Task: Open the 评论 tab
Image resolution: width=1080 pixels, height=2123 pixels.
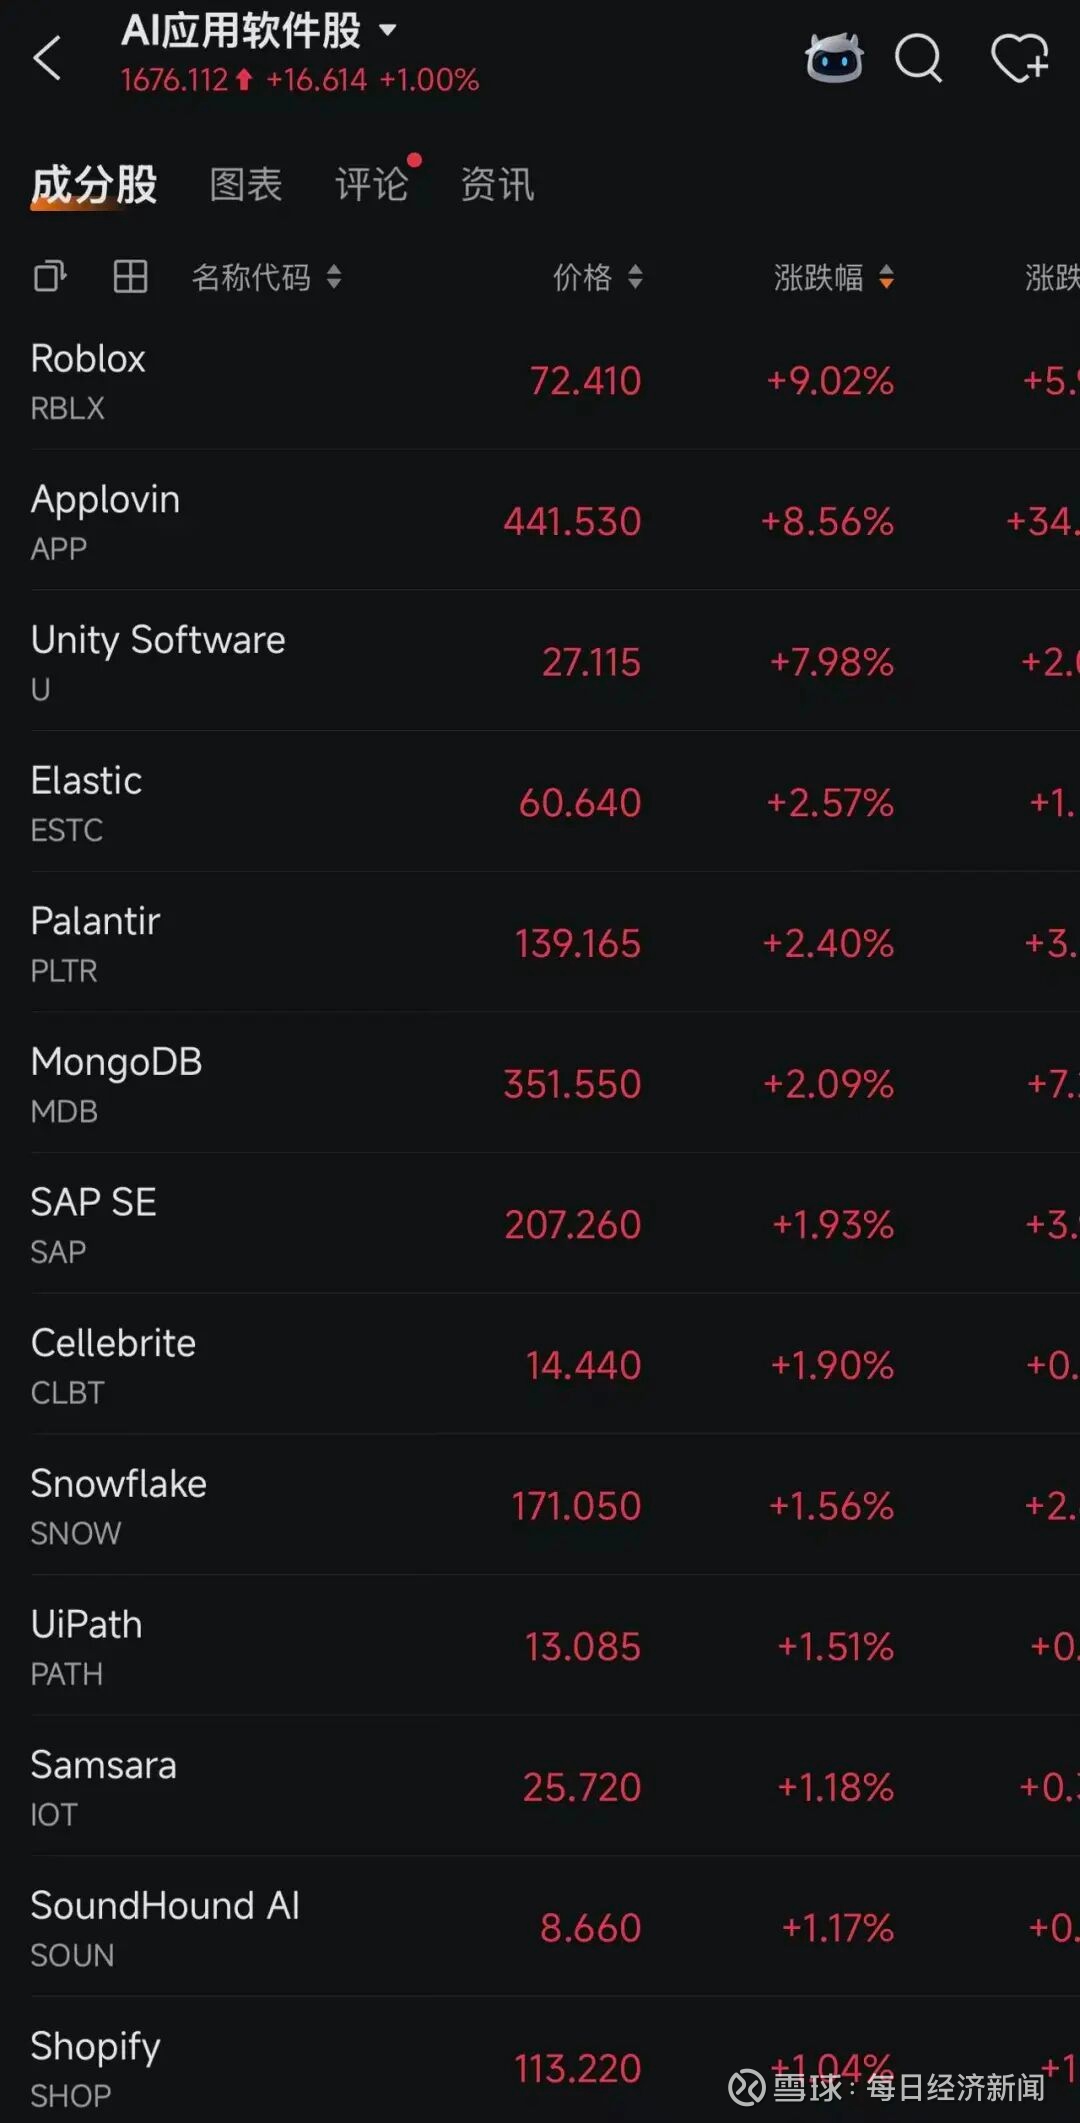Action: pyautogui.click(x=371, y=185)
